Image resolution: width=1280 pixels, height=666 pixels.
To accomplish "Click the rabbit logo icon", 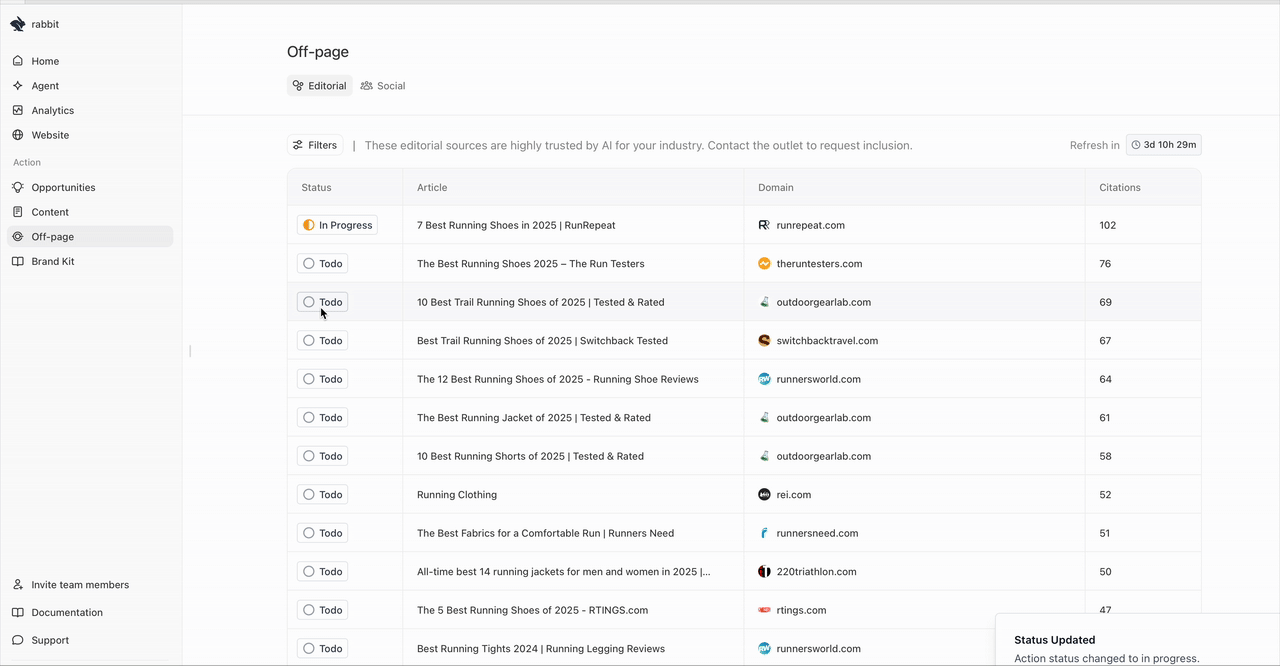I will click(18, 24).
